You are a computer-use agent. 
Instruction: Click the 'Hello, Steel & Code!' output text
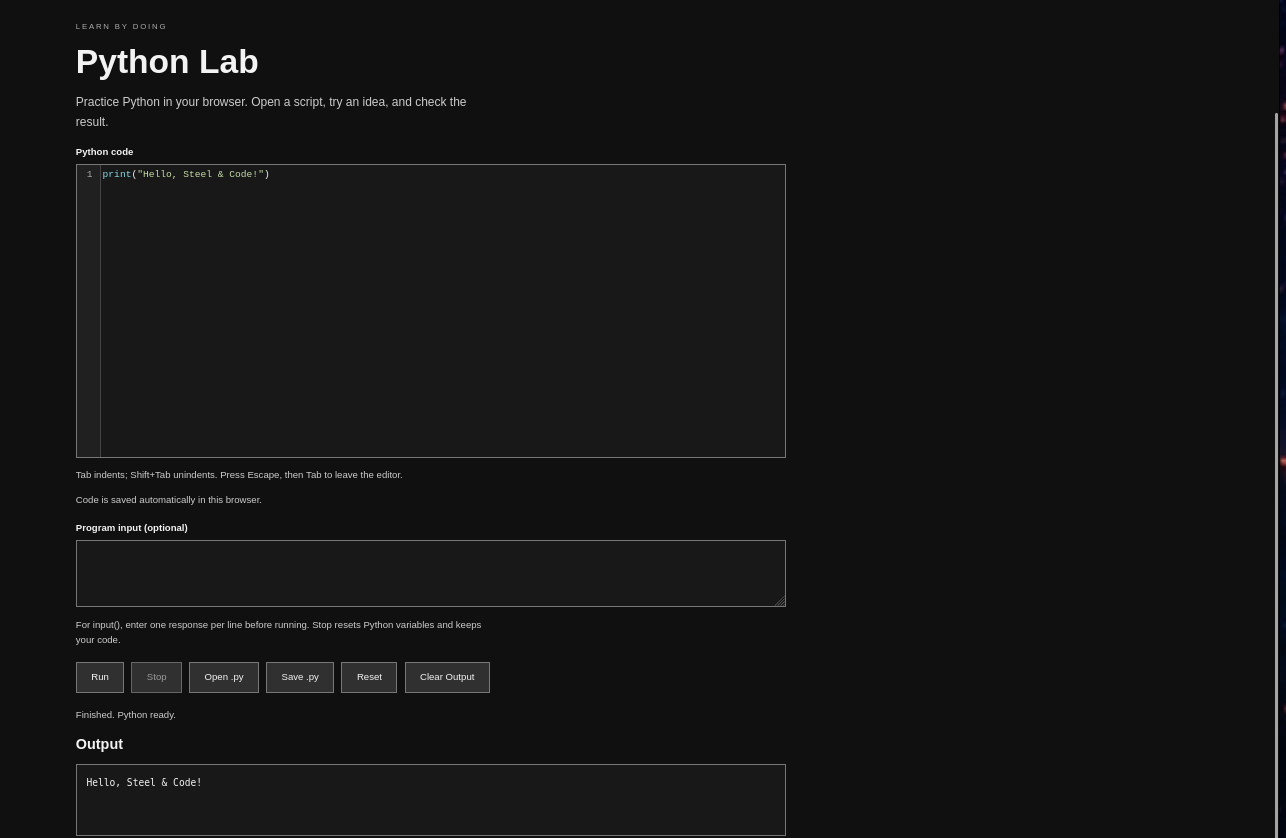coord(144,783)
